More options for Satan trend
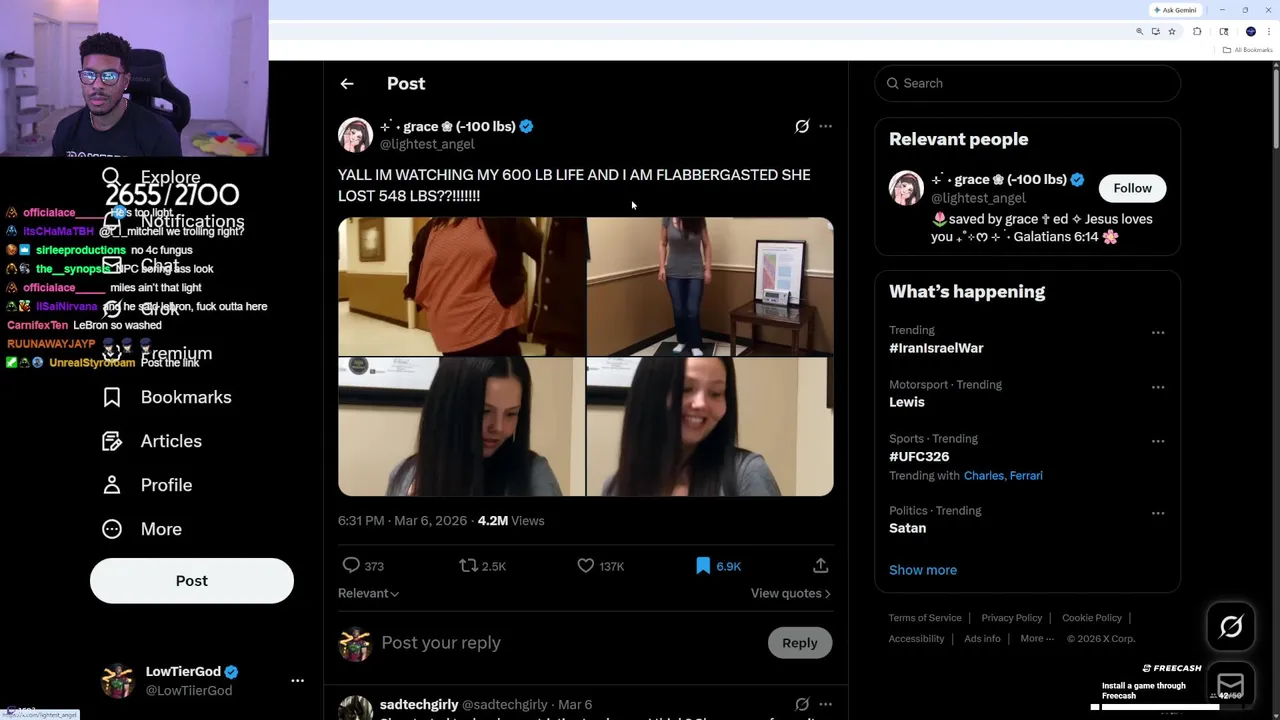Viewport: 1280px width, 720px height. (1158, 513)
